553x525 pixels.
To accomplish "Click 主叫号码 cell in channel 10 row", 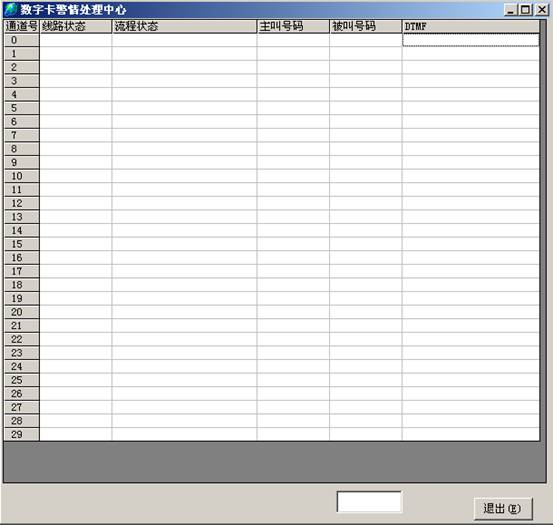I will coord(293,176).
